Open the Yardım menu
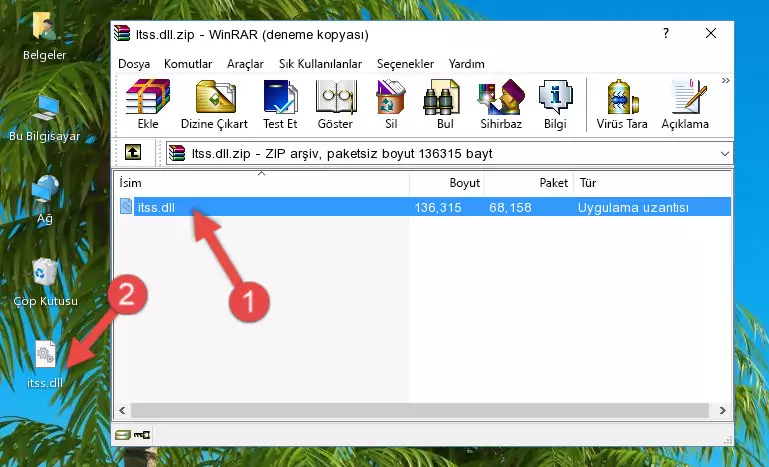The image size is (769, 467). (466, 64)
